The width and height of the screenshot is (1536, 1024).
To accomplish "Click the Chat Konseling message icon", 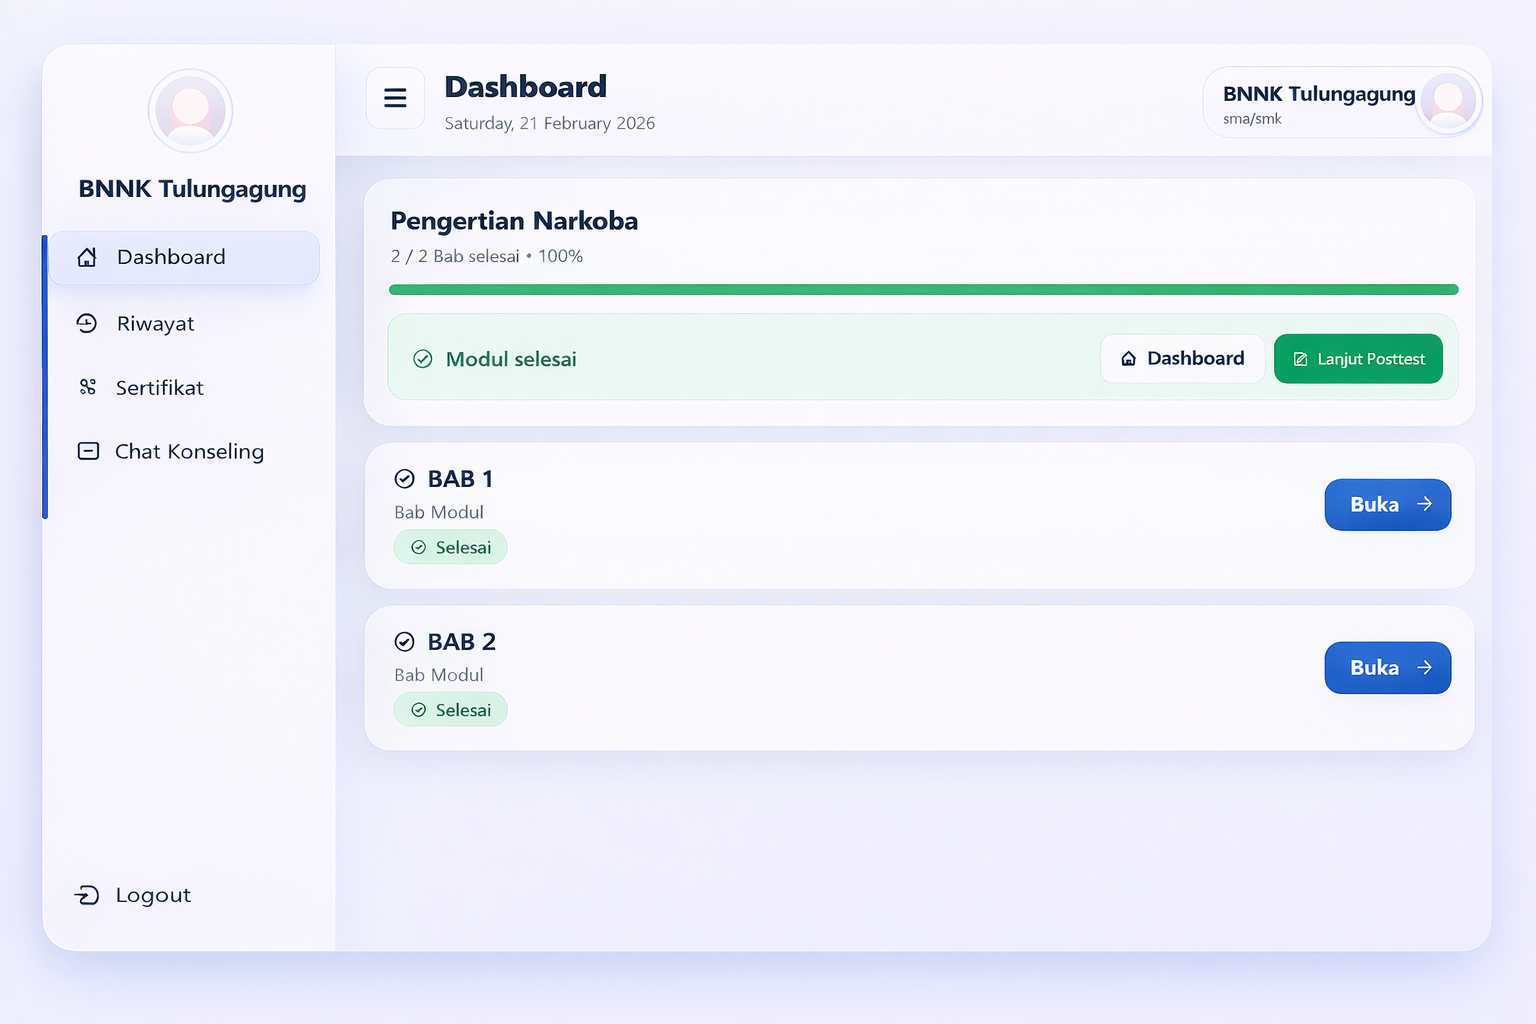I will pyautogui.click(x=88, y=451).
